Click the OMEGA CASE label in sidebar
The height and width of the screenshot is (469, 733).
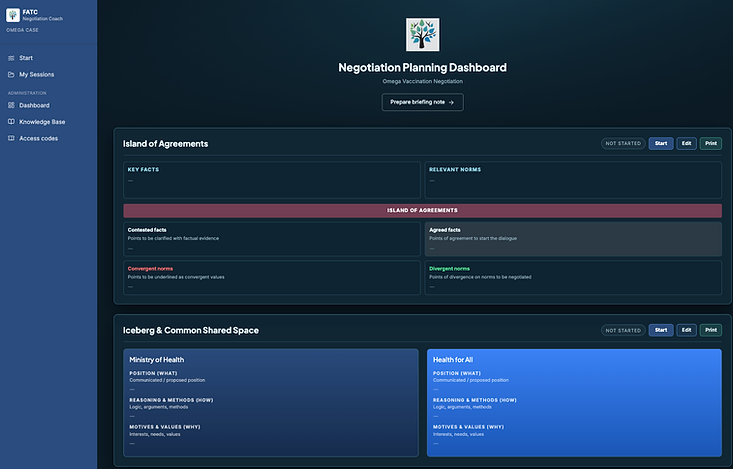tap(22, 30)
